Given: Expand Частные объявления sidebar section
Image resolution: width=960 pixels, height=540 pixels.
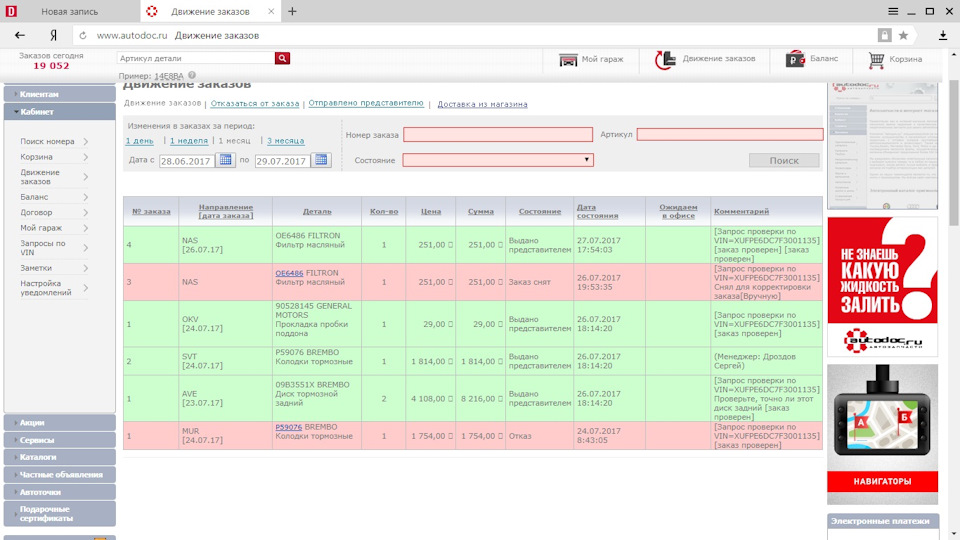Looking at the screenshot, I should (59, 474).
